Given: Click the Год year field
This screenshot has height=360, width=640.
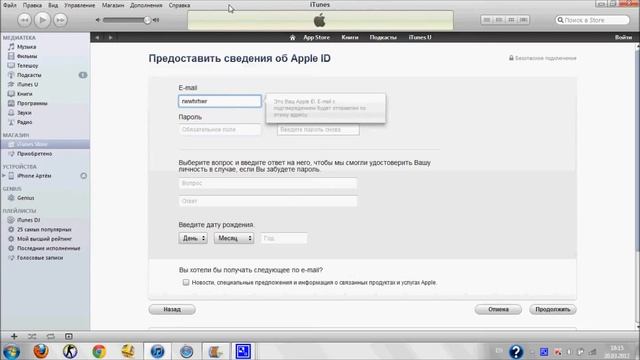Looking at the screenshot, I should [x=284, y=238].
